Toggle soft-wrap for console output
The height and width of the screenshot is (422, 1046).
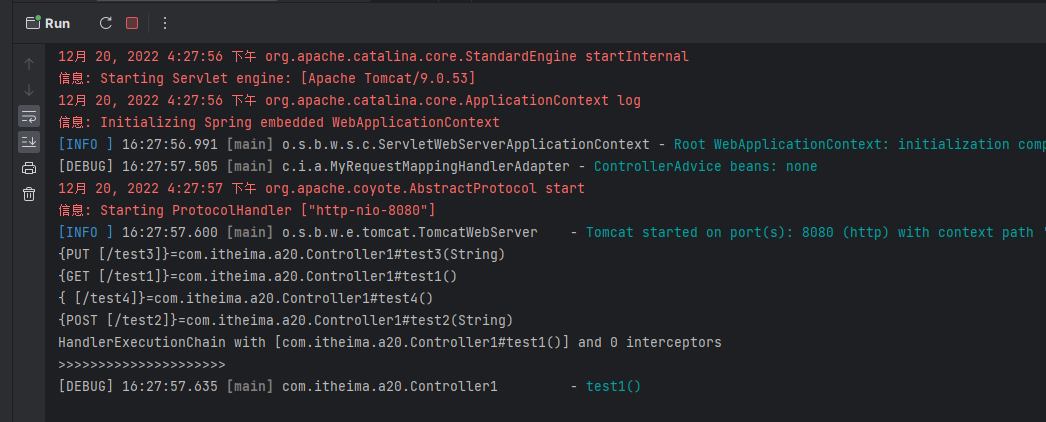click(29, 116)
